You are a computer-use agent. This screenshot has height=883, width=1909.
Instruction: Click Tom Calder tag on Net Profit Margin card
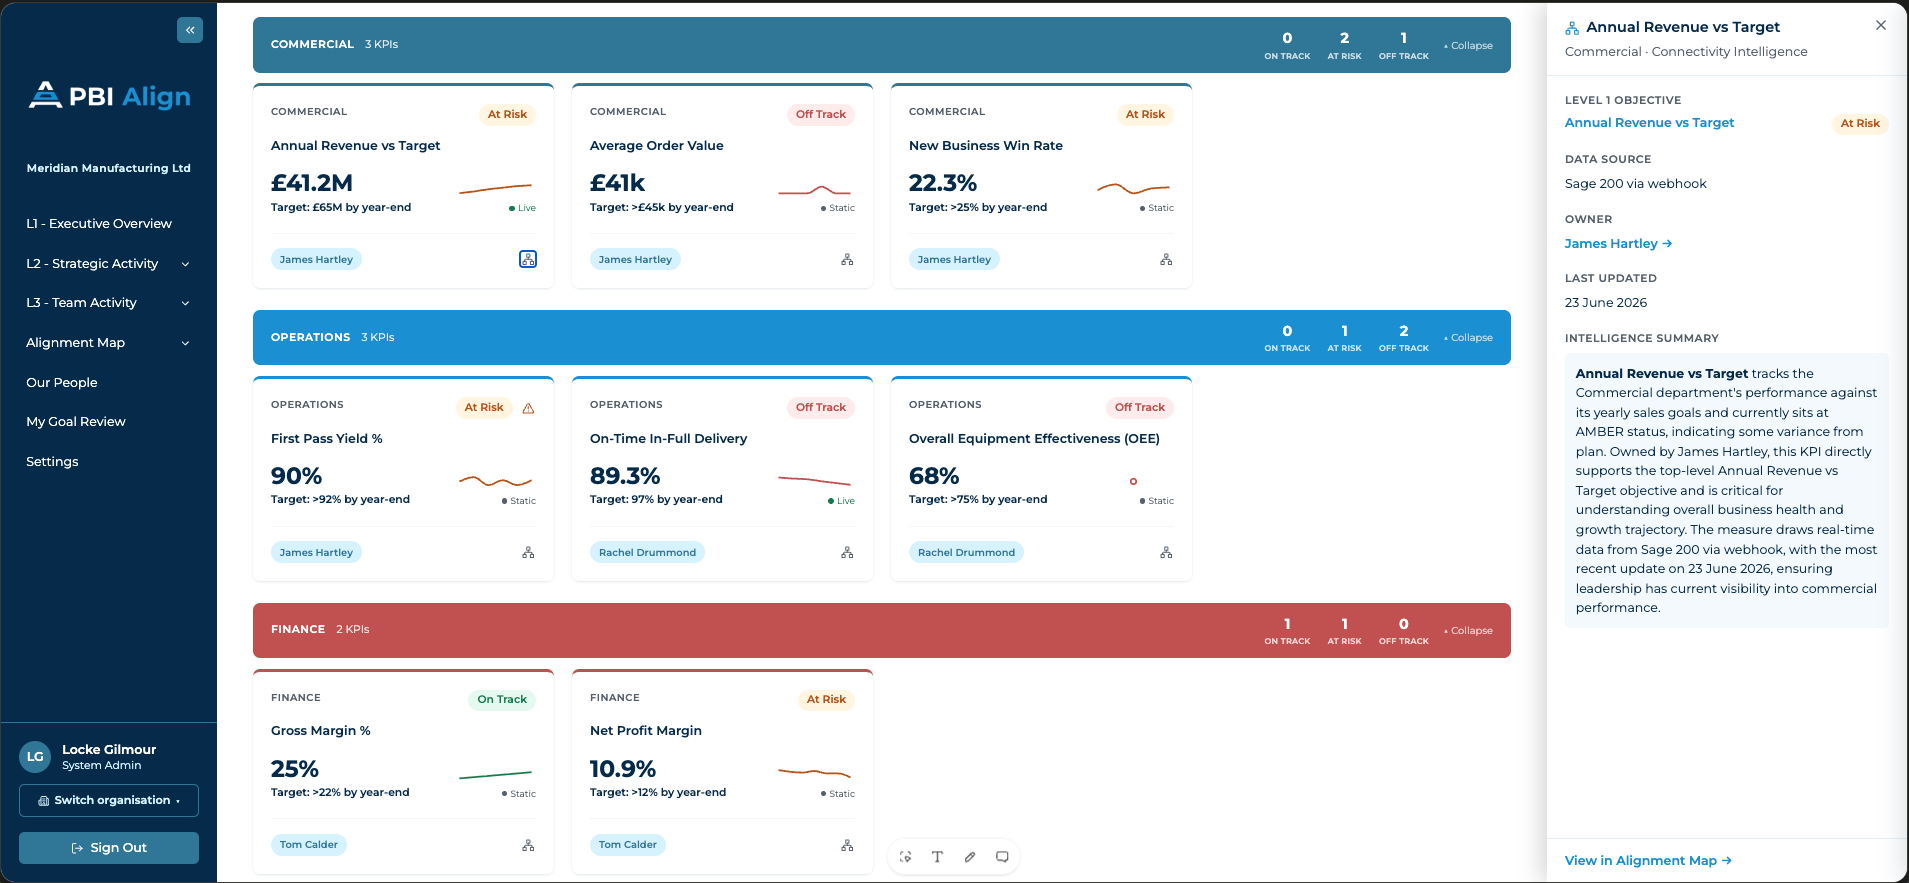(x=628, y=845)
